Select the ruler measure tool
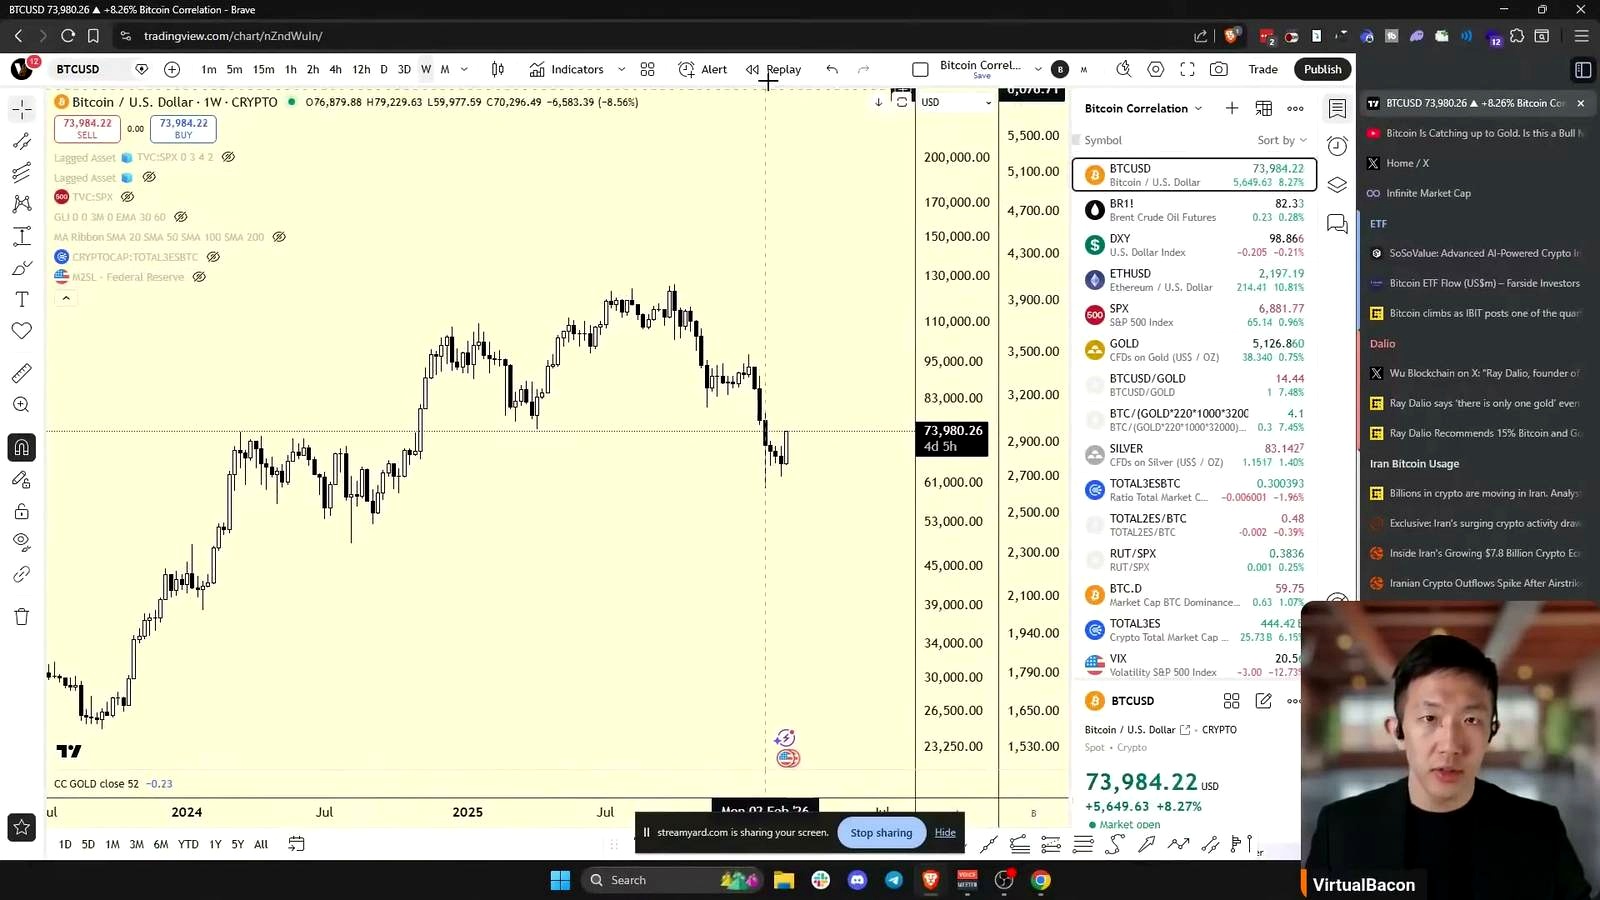The image size is (1600, 900). (x=21, y=373)
